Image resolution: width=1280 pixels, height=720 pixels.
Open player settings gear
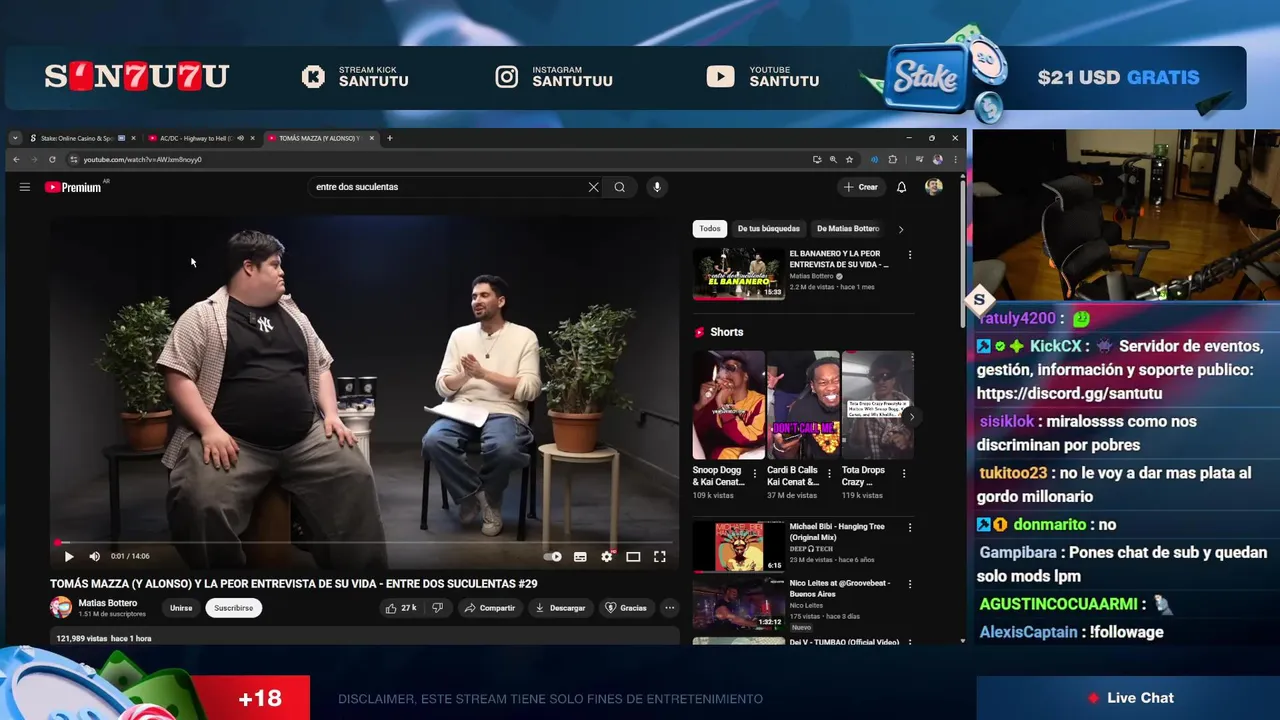607,557
